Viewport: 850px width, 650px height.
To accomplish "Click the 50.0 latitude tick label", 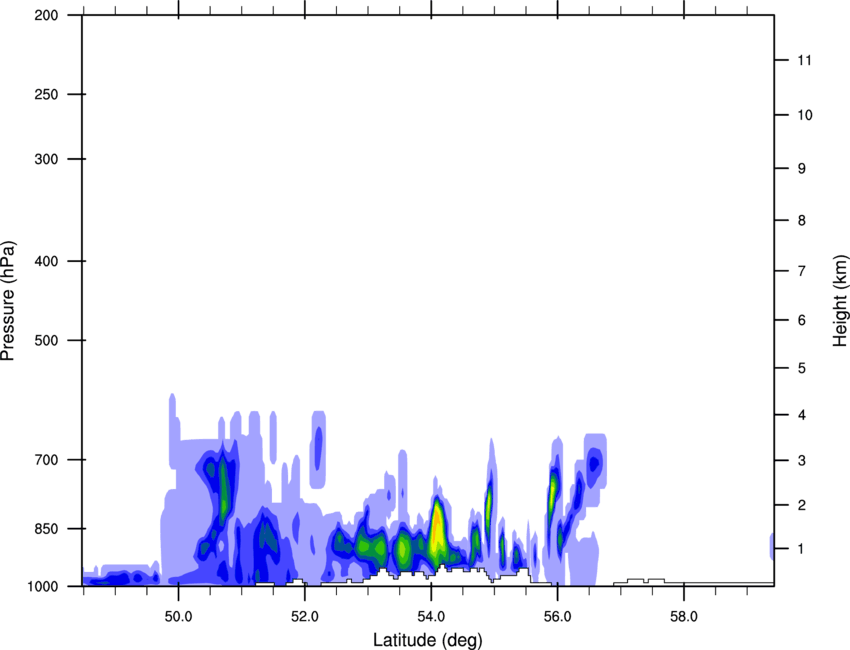I will [x=178, y=617].
